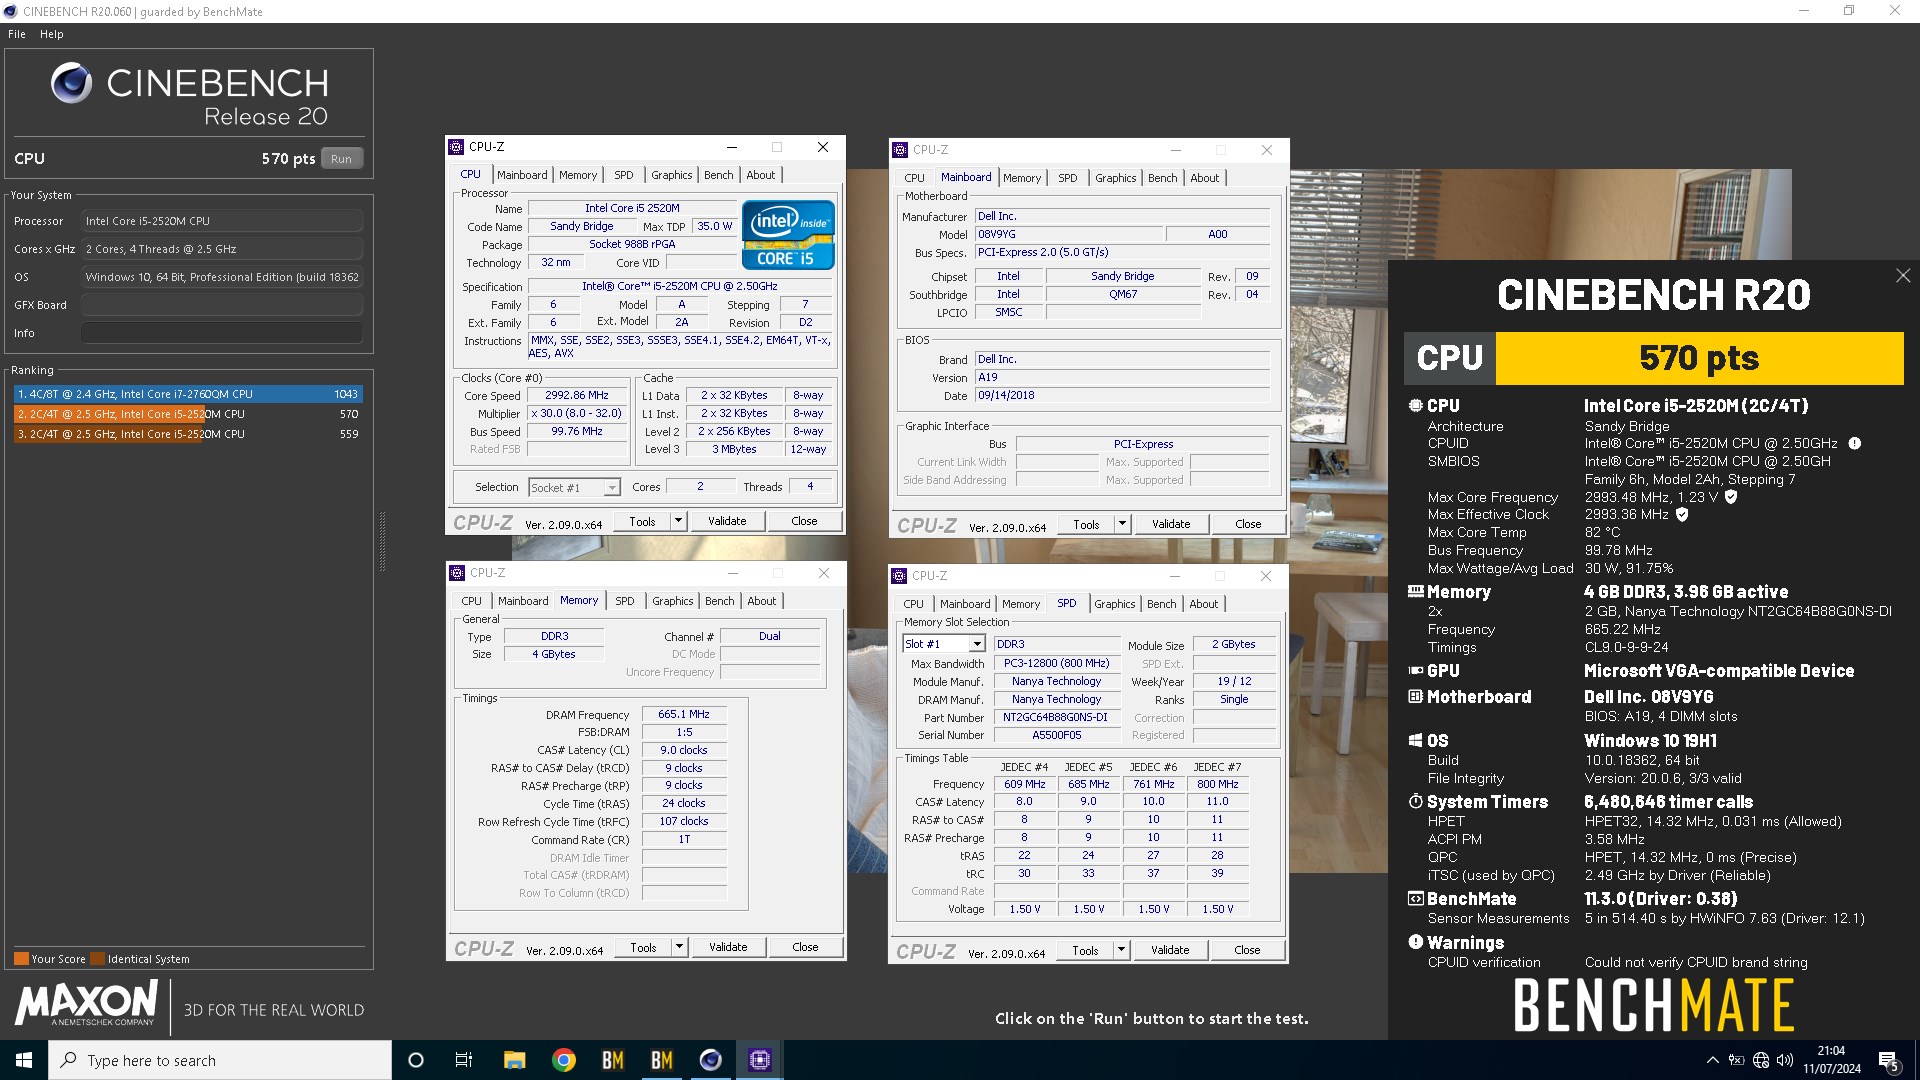Click the Info field in Cinebench
1920x1080 pixels.
pos(222,333)
